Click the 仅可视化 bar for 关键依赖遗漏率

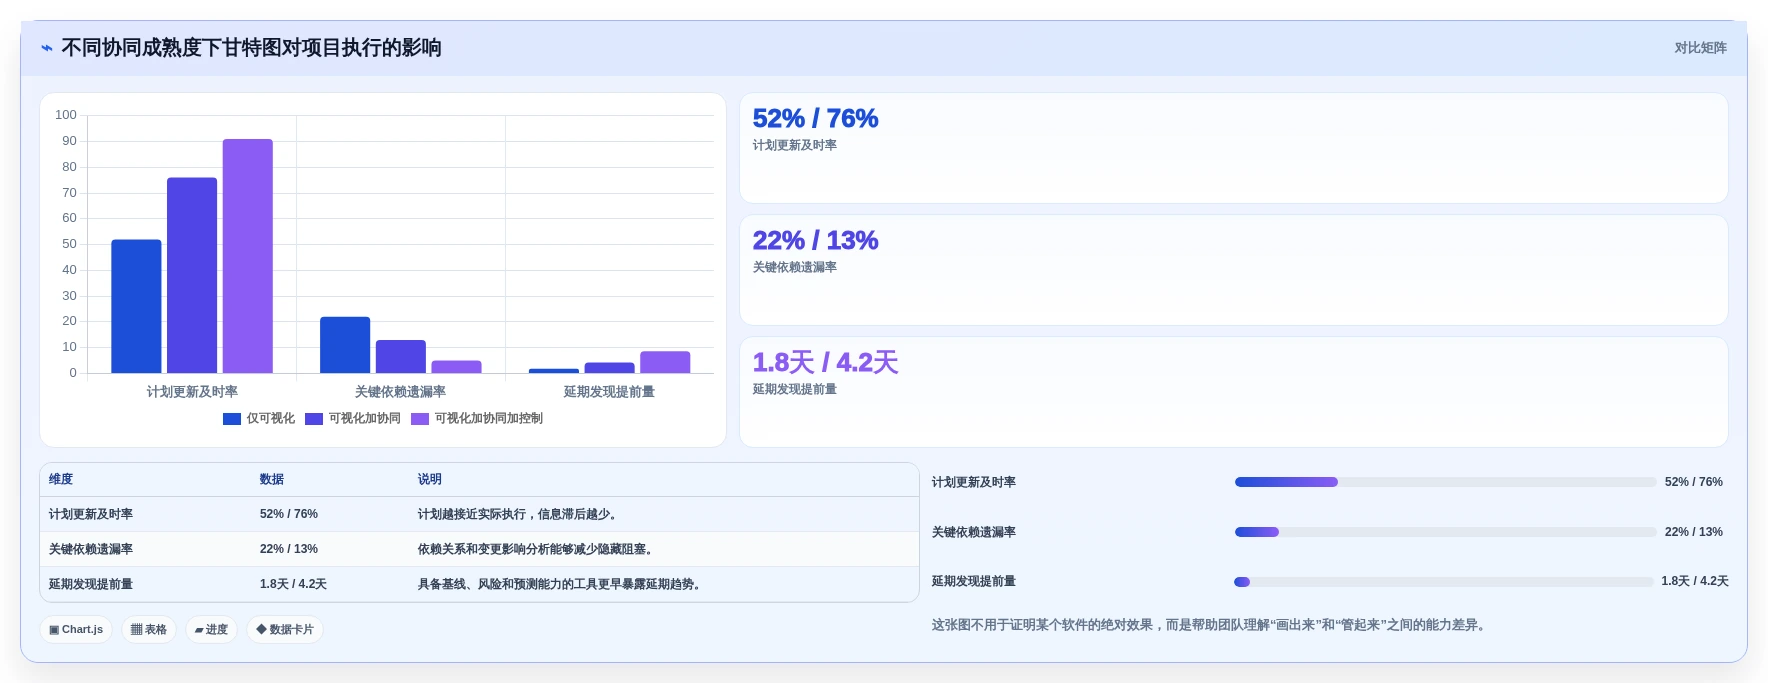click(x=345, y=345)
